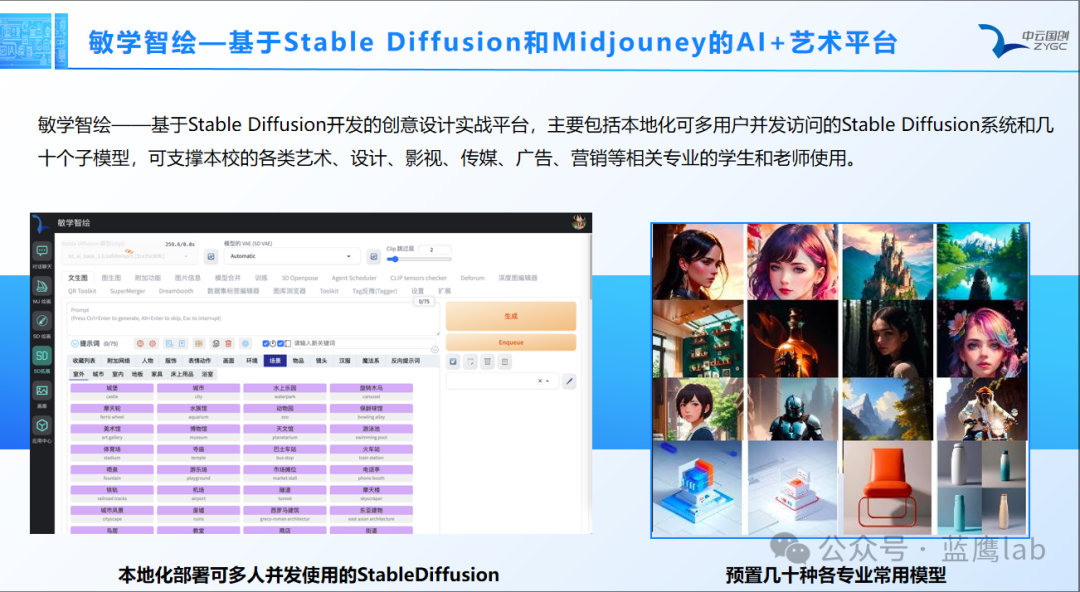Refresh the SD VAE model list
Viewport: 1080px width, 592px height.
click(373, 256)
